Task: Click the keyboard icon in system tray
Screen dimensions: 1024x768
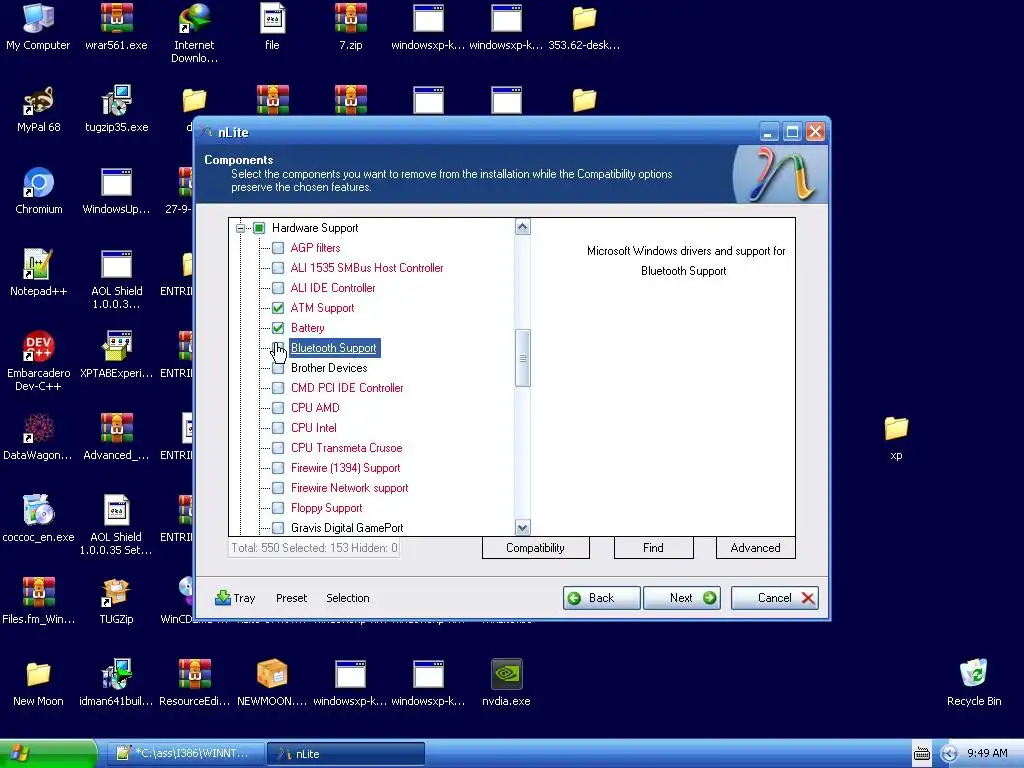Action: [x=921, y=754]
